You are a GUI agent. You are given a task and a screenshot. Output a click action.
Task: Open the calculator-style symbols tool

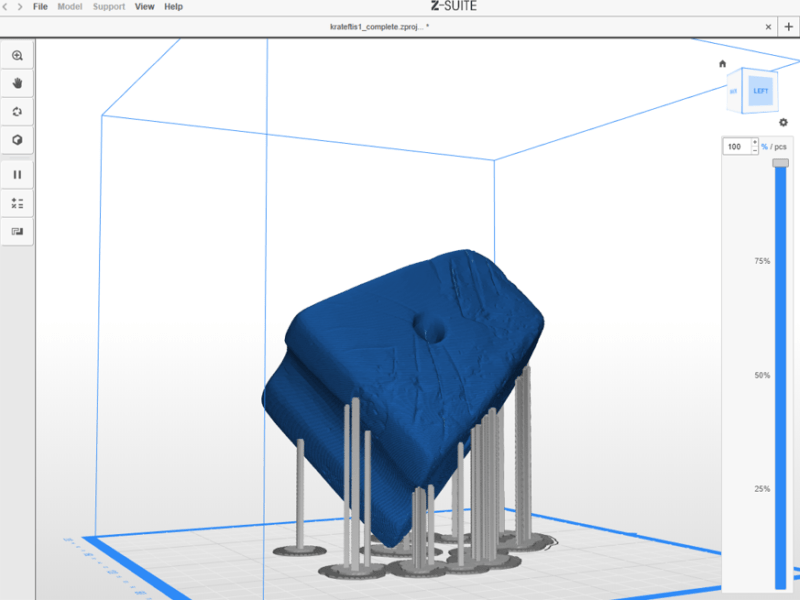(17, 203)
